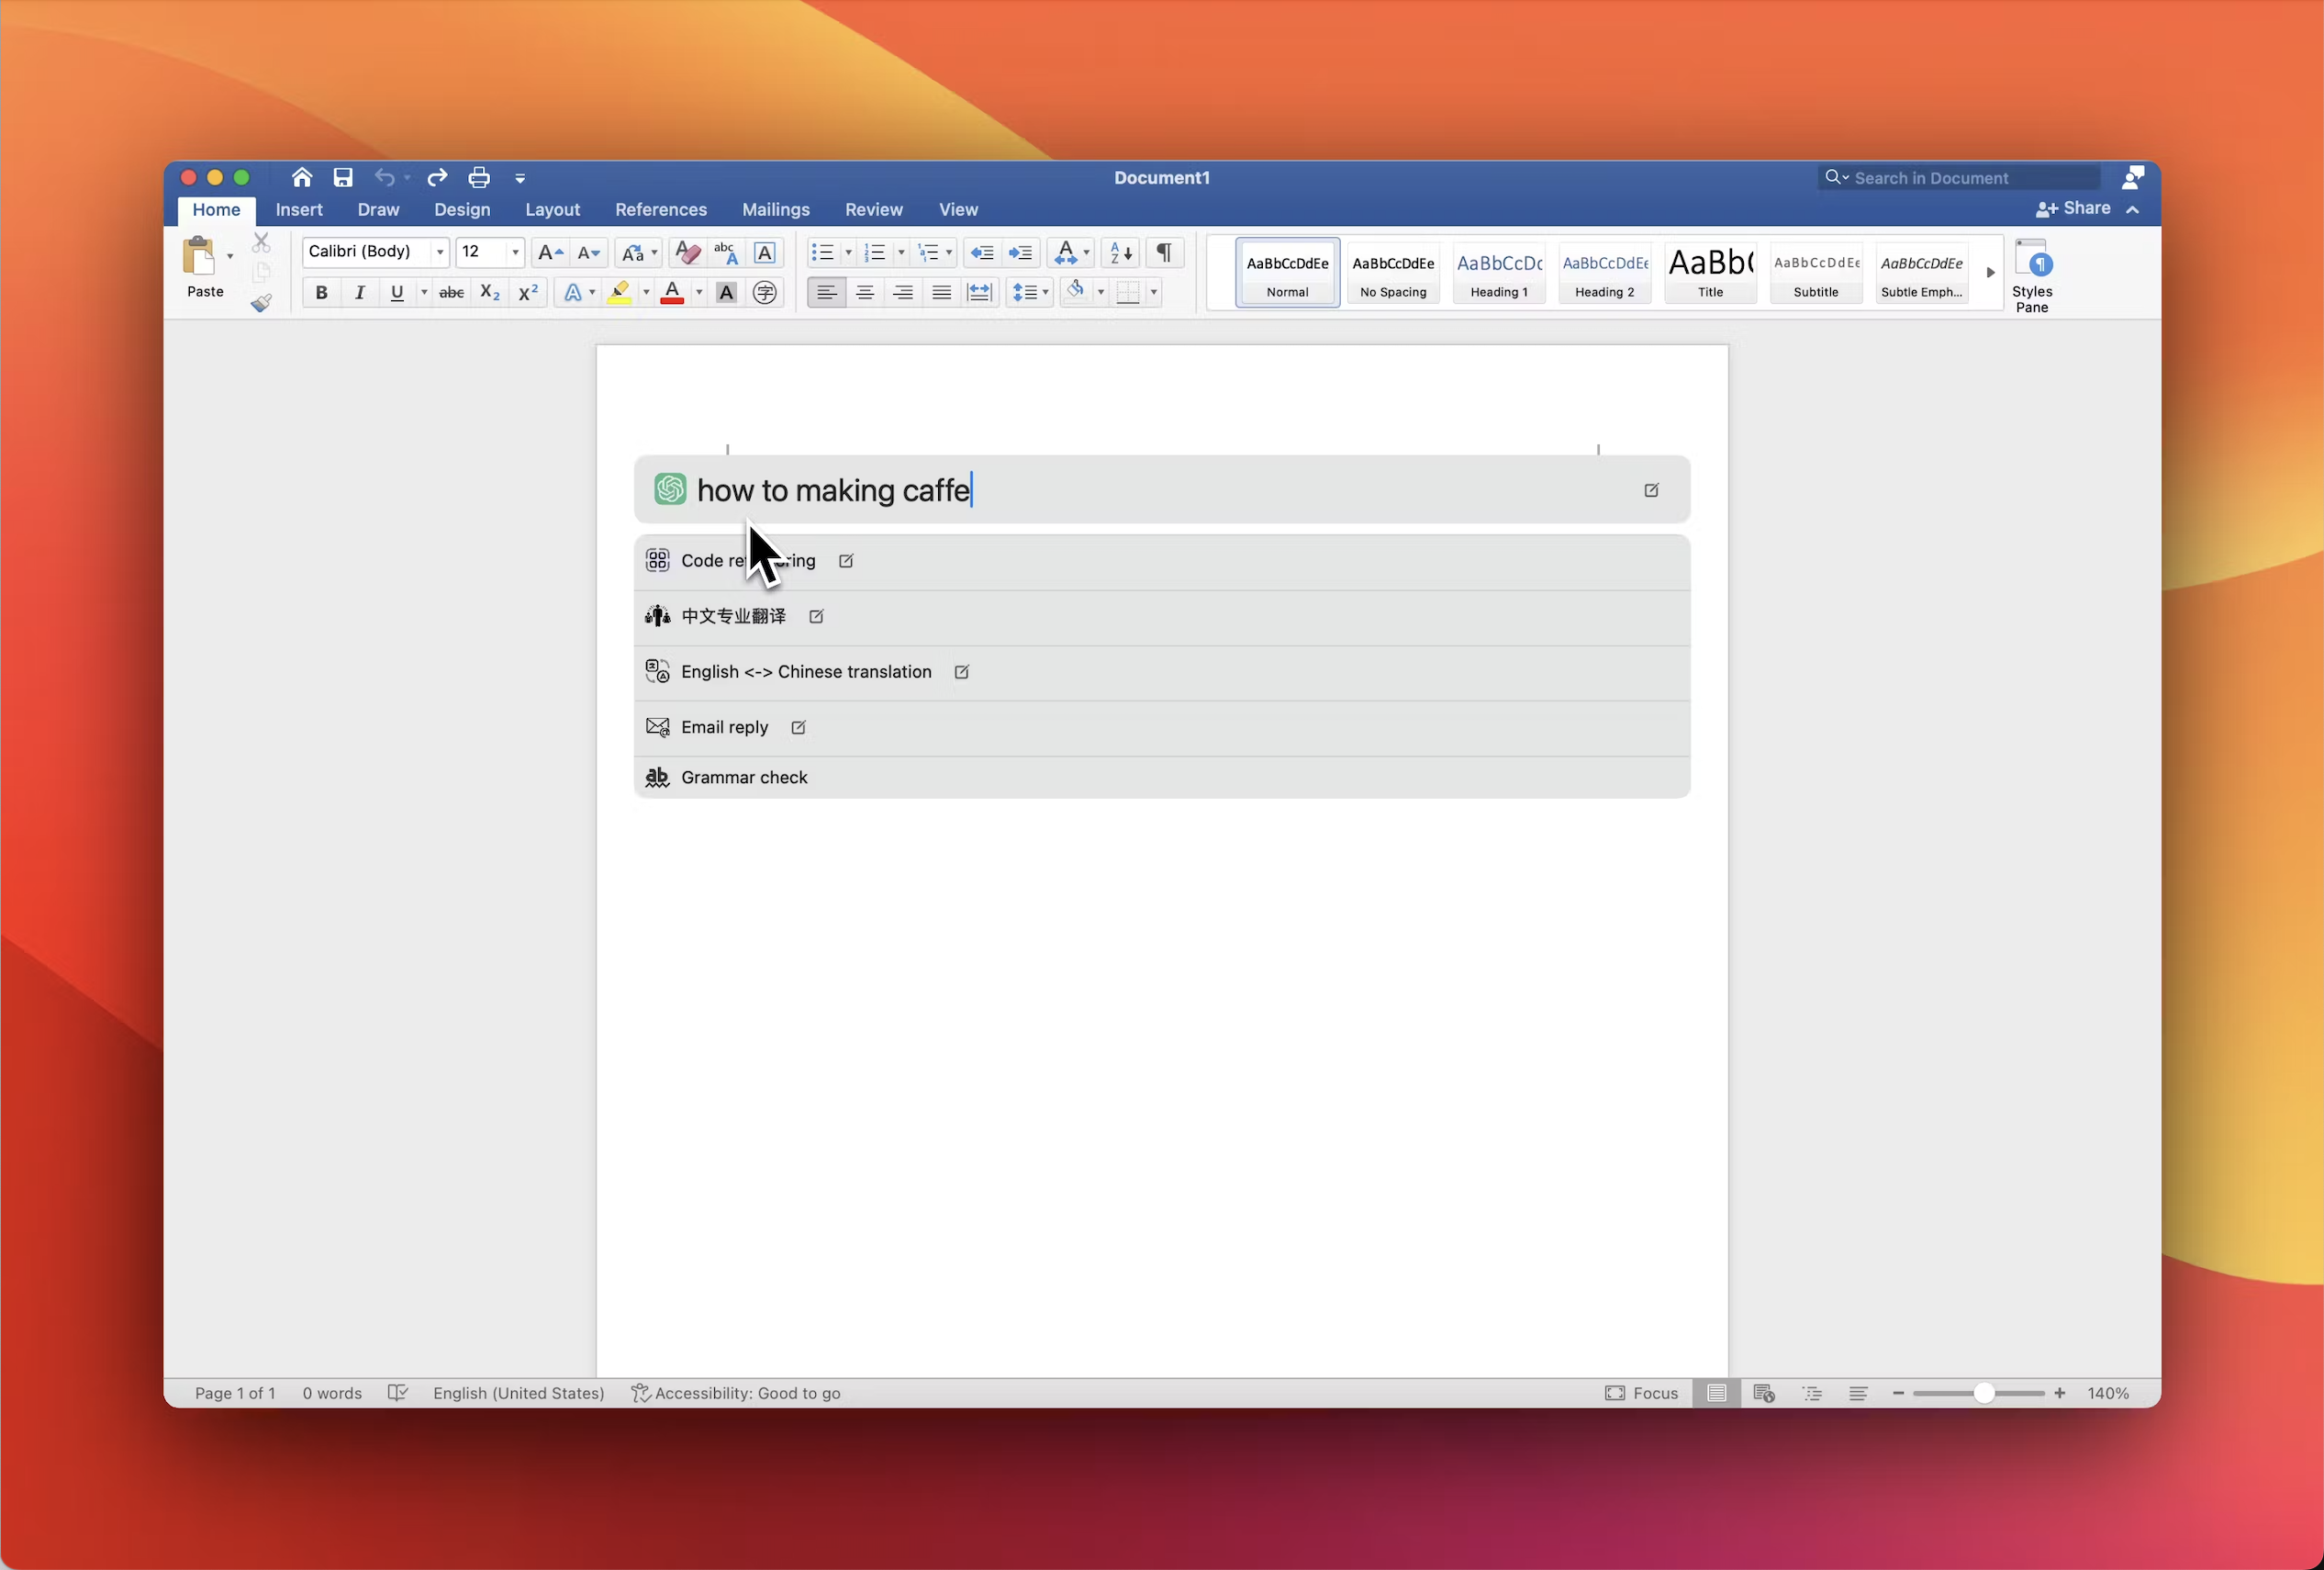Viewport: 2324px width, 1570px height.
Task: Toggle Bold formatting
Action: tap(321, 293)
